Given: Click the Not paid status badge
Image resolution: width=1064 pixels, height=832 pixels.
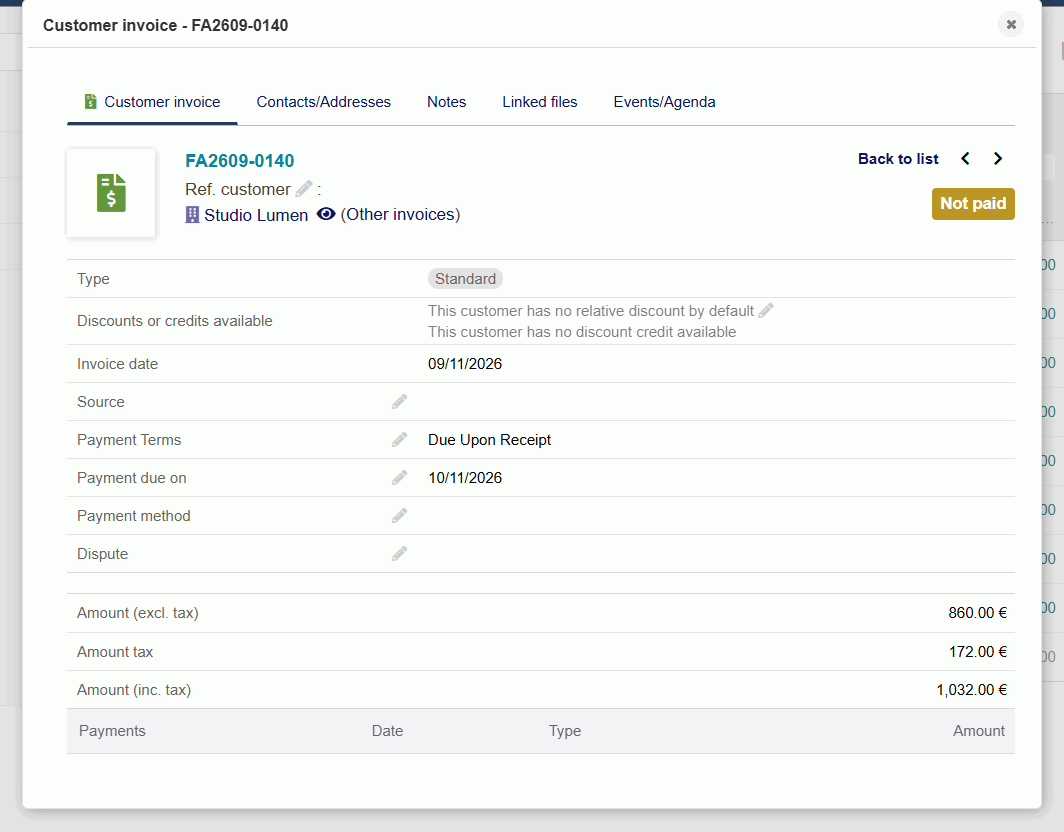Looking at the screenshot, I should tap(973, 204).
